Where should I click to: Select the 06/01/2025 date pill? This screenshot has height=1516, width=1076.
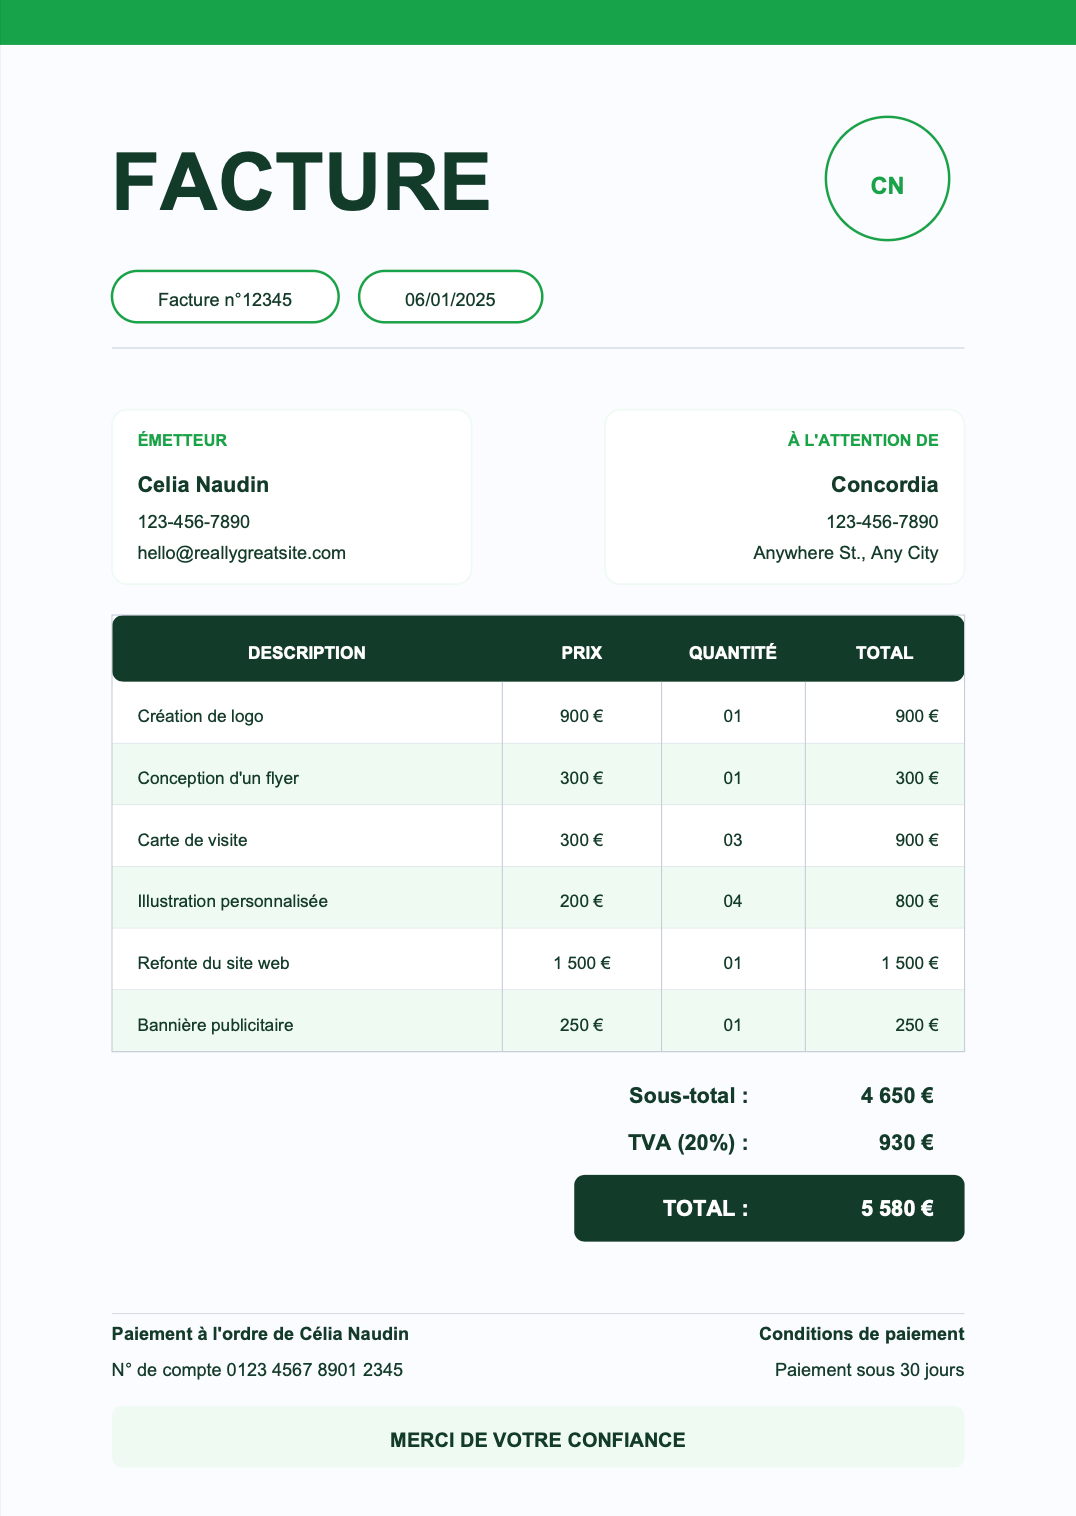(450, 297)
